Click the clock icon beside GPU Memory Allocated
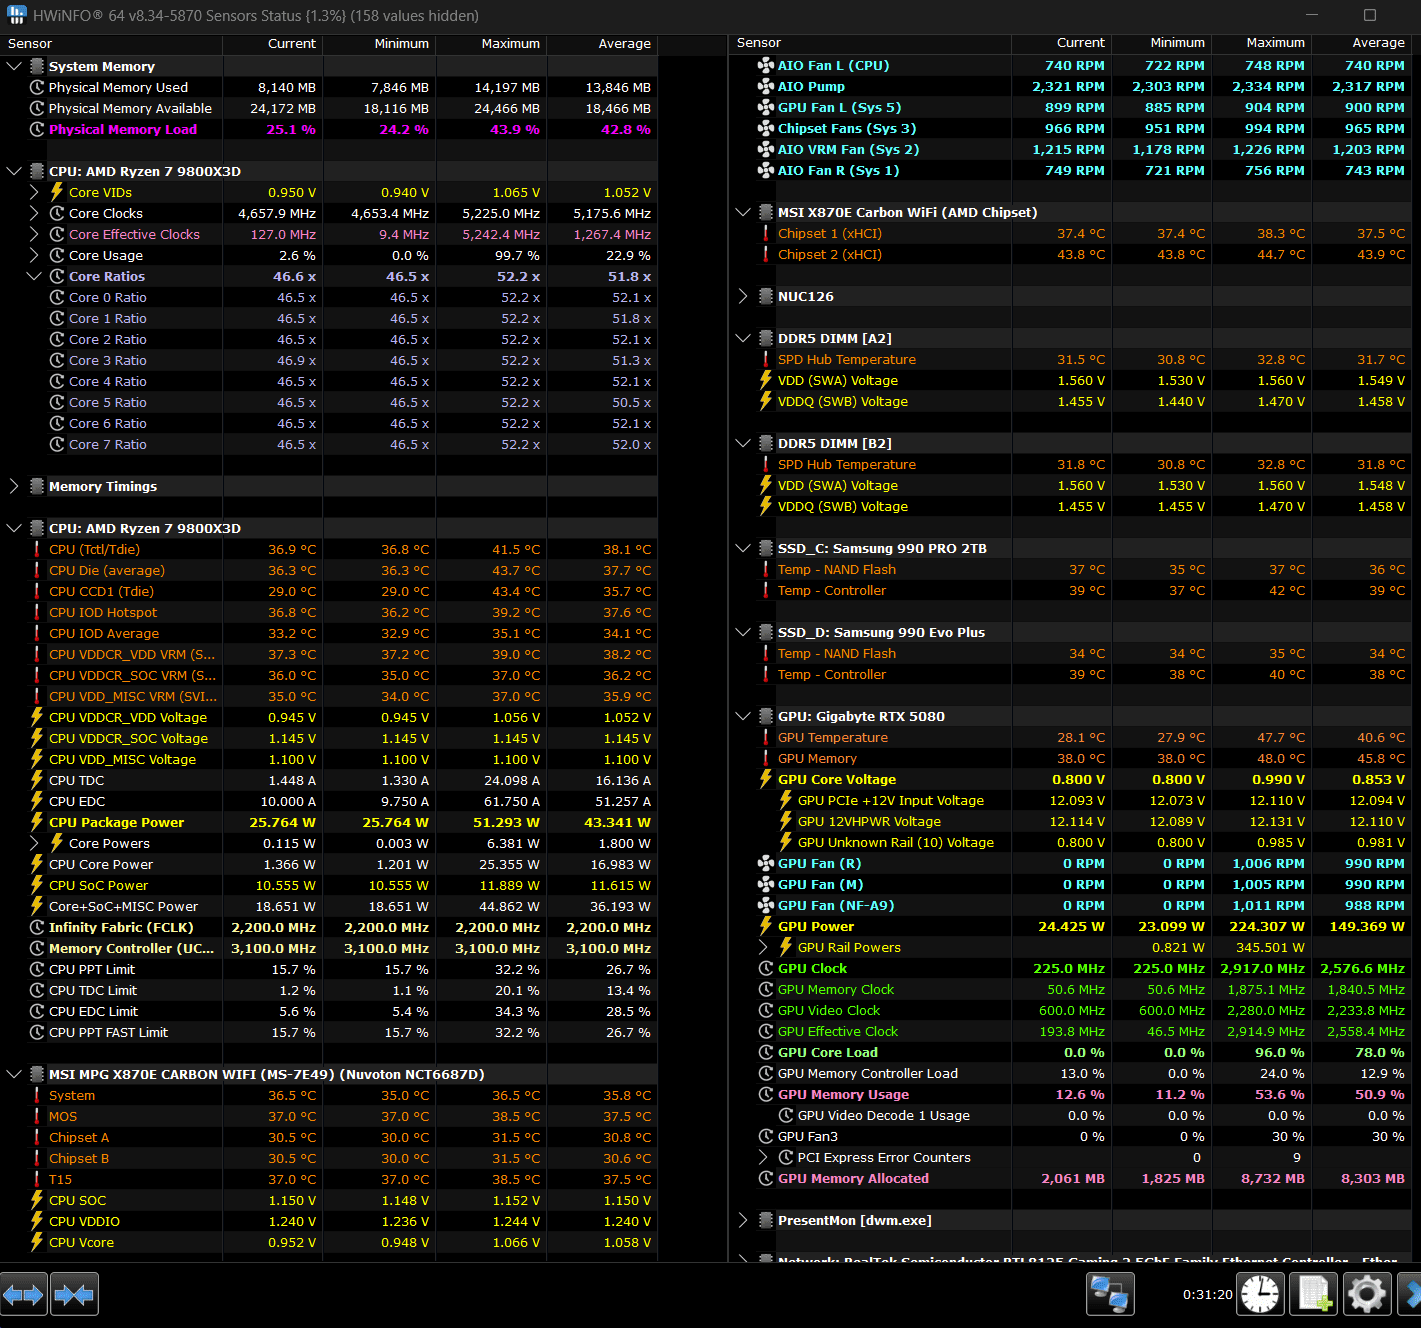The height and width of the screenshot is (1328, 1421). 766,1179
